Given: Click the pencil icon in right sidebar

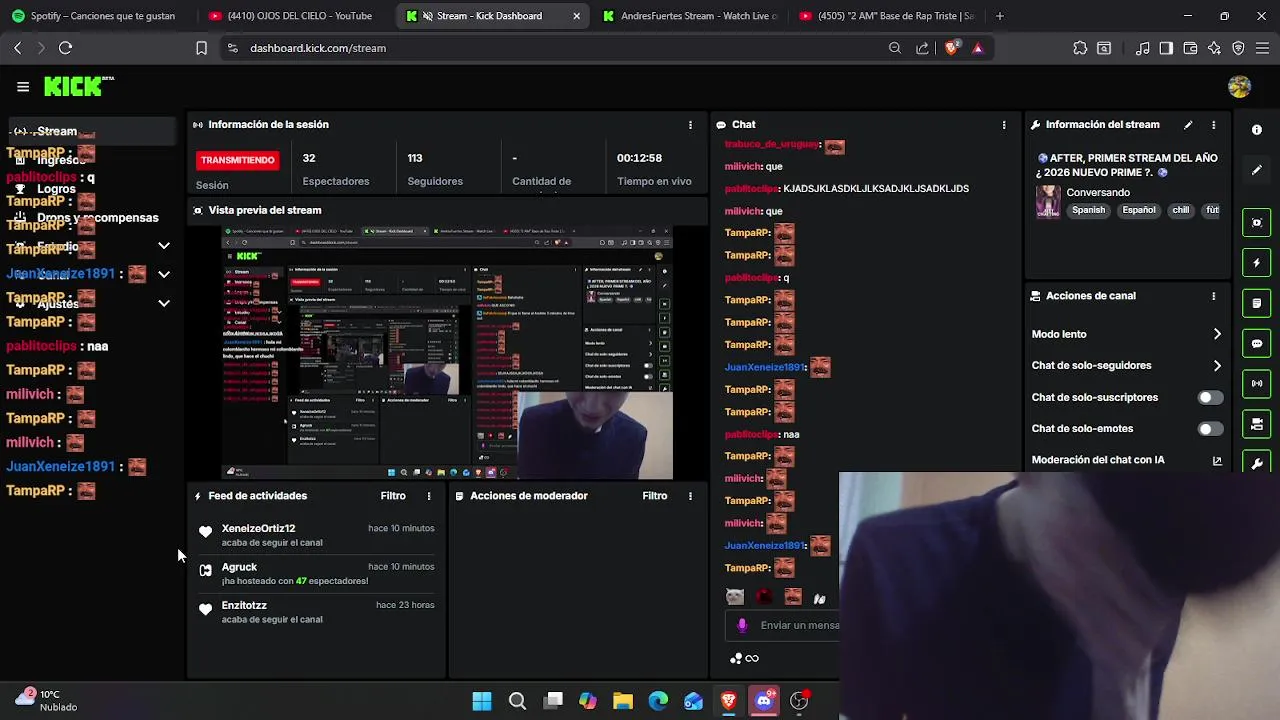Looking at the screenshot, I should (1257, 170).
